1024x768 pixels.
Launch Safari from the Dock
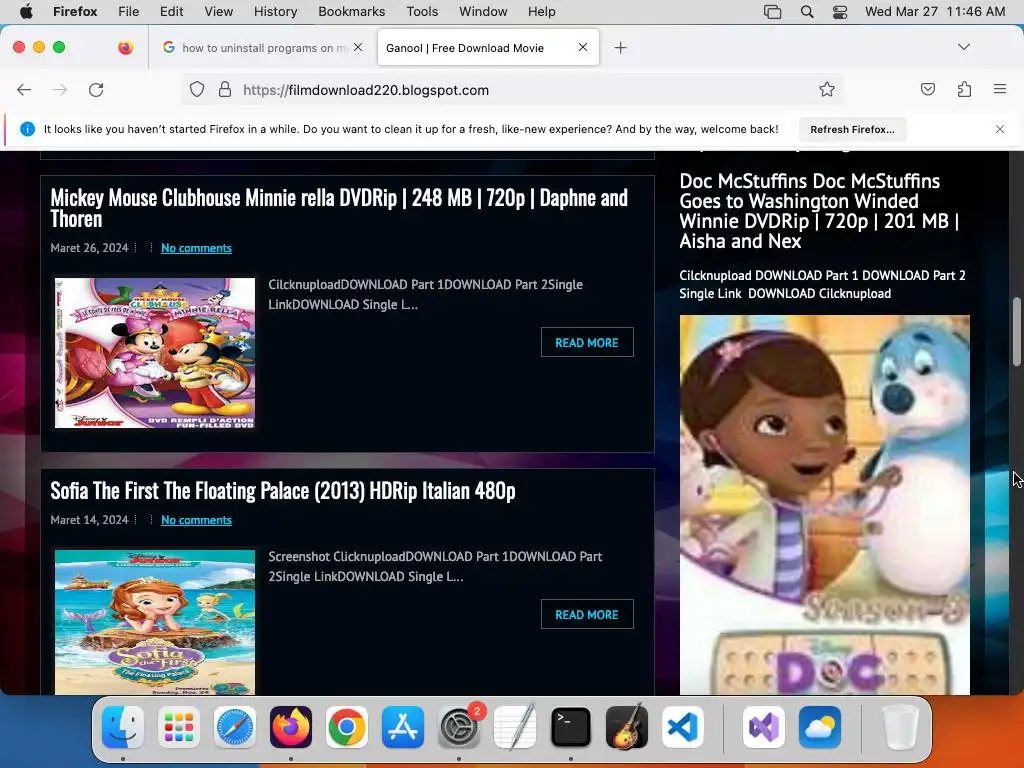coord(234,727)
